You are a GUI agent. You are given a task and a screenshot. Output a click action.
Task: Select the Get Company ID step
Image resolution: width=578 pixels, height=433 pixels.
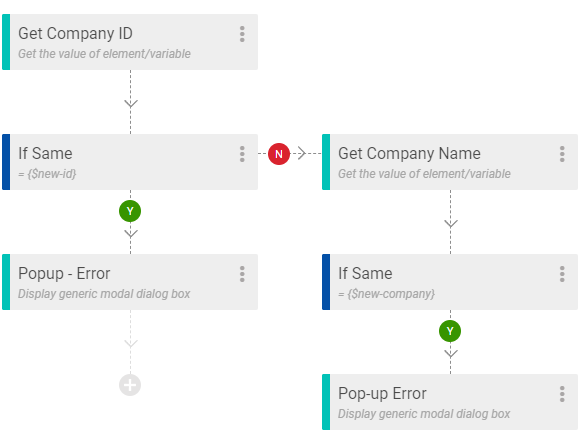(130, 42)
